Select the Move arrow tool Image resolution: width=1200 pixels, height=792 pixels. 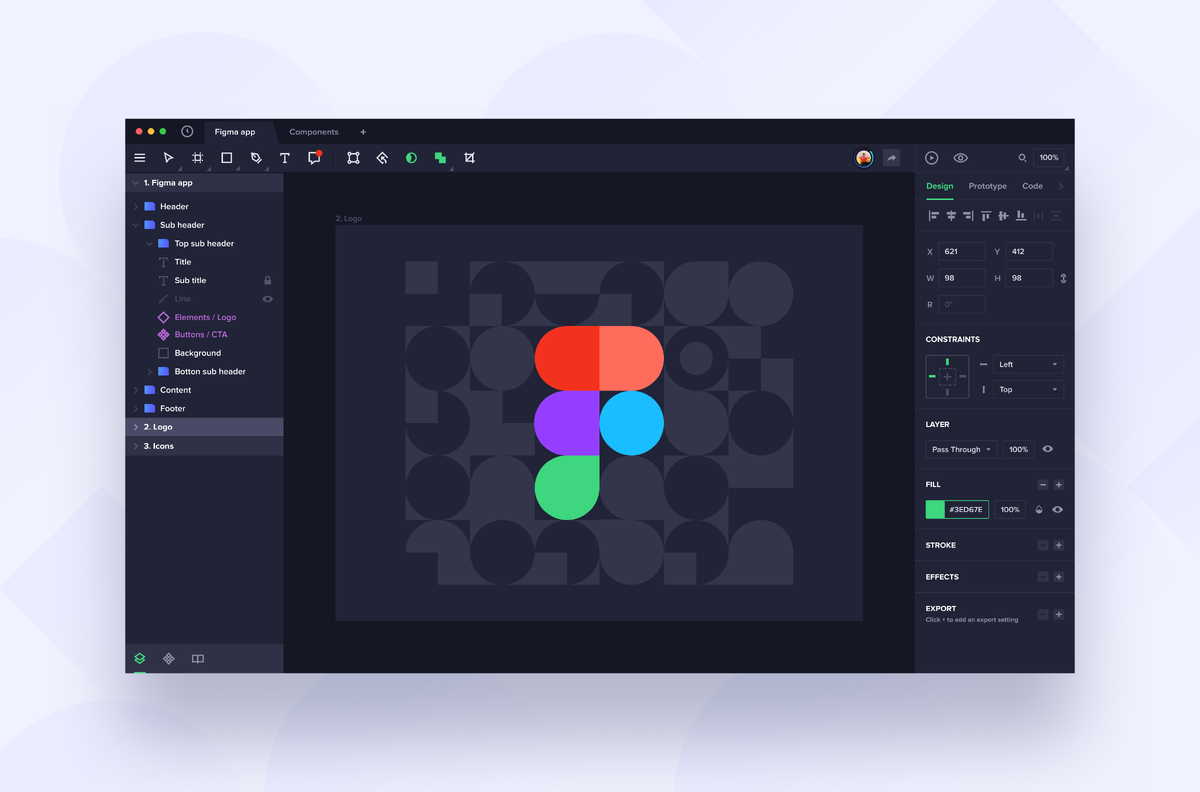[x=169, y=158]
